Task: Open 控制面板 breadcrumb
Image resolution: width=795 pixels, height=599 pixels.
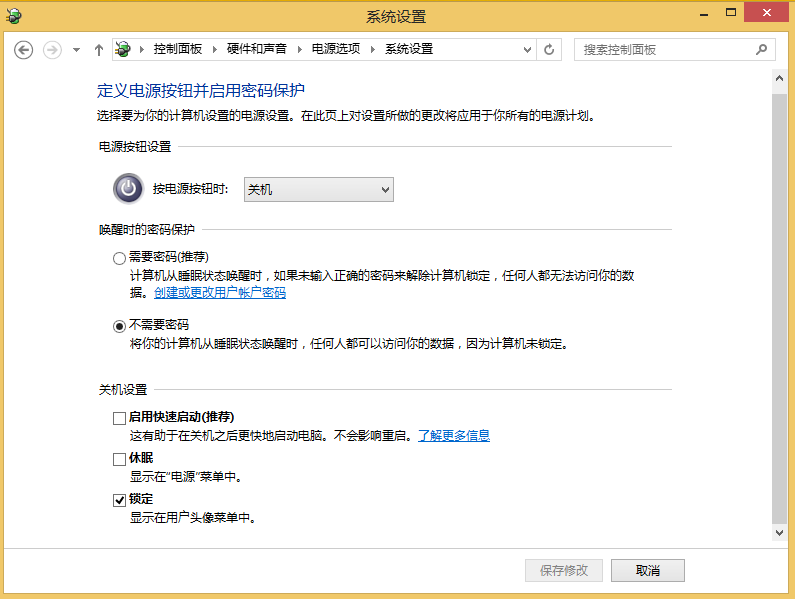Action: point(178,49)
